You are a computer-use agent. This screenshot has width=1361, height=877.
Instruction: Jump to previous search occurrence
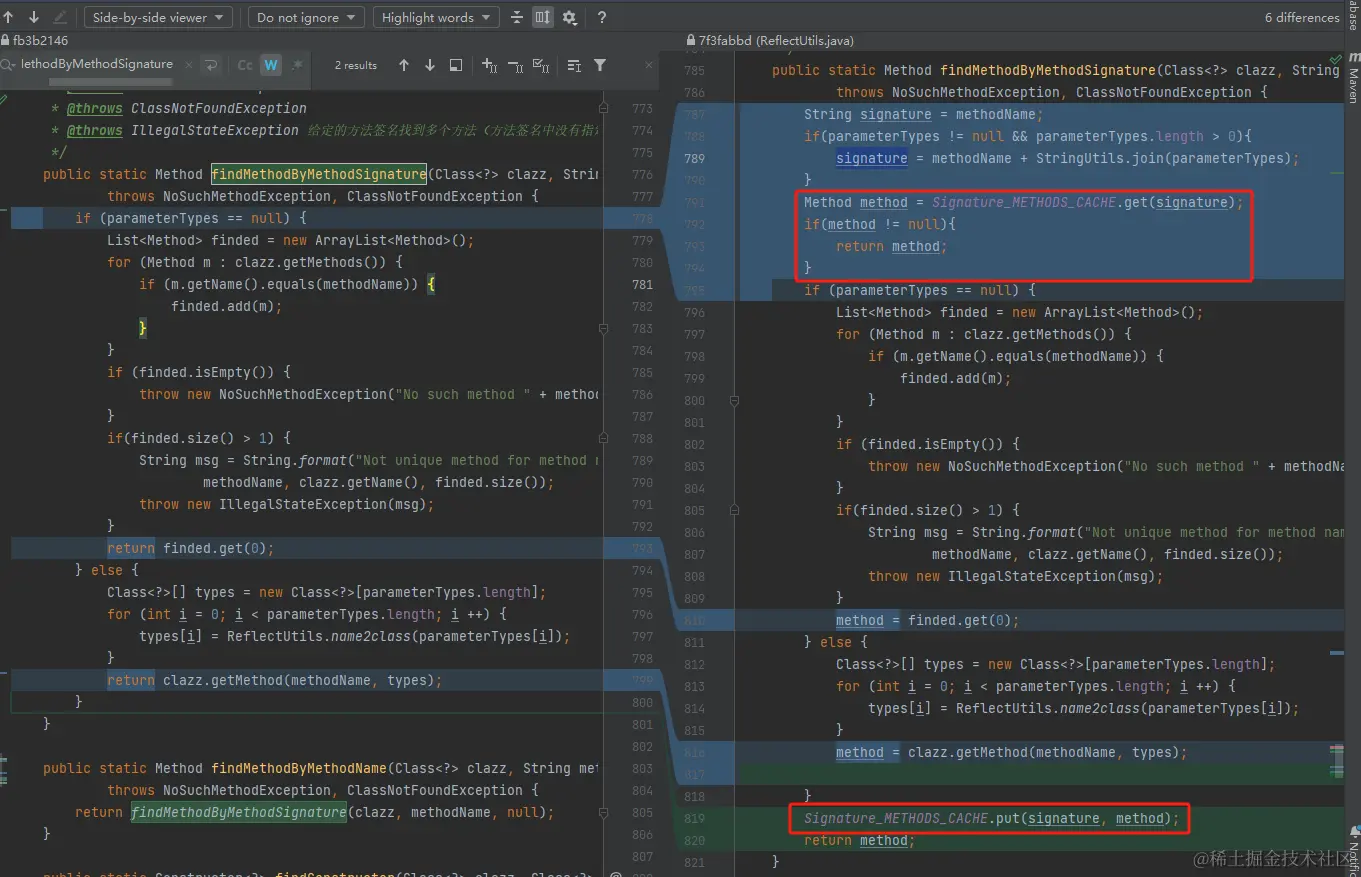[x=404, y=65]
